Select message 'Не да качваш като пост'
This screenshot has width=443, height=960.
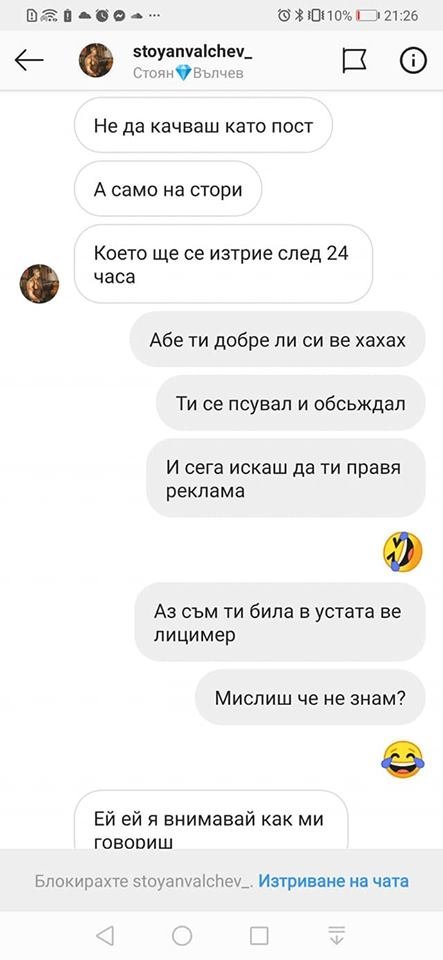203,126
